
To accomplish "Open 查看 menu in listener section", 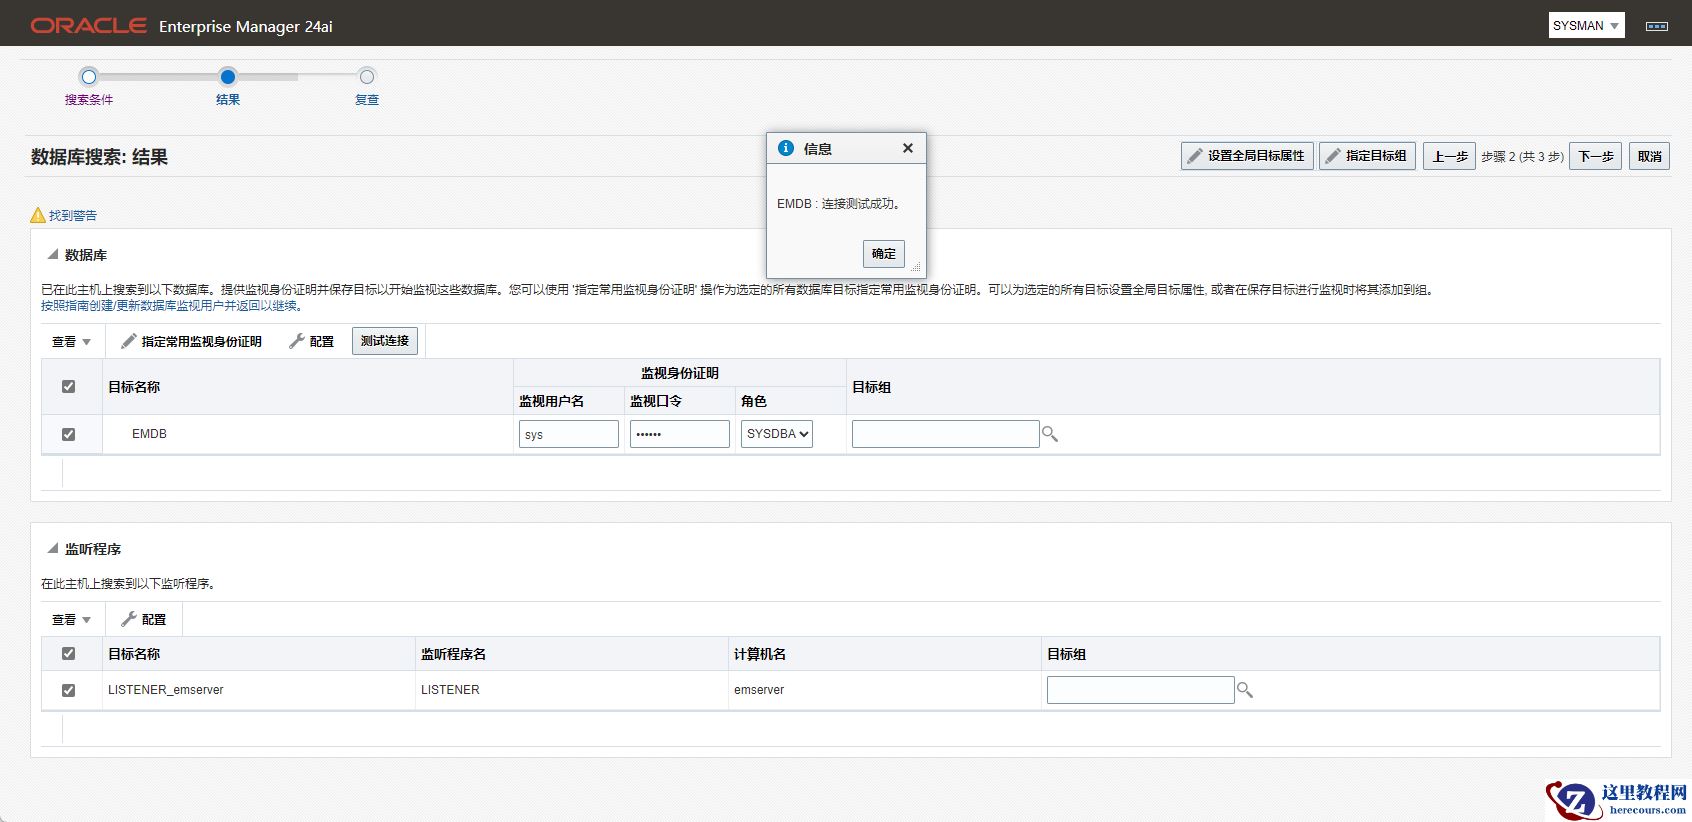I will coord(71,619).
